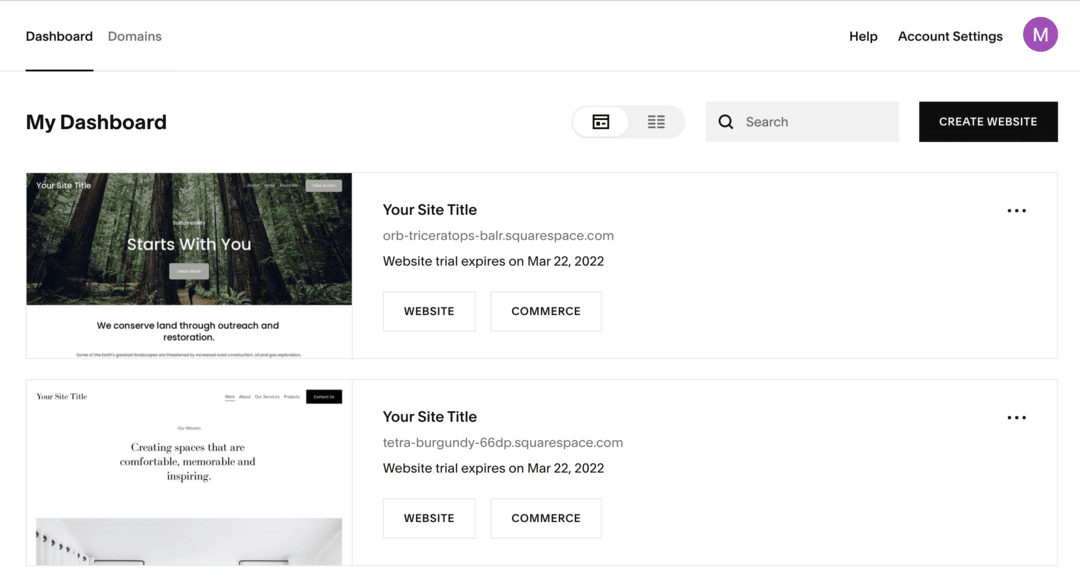Select the Dashboard tab

click(59, 36)
